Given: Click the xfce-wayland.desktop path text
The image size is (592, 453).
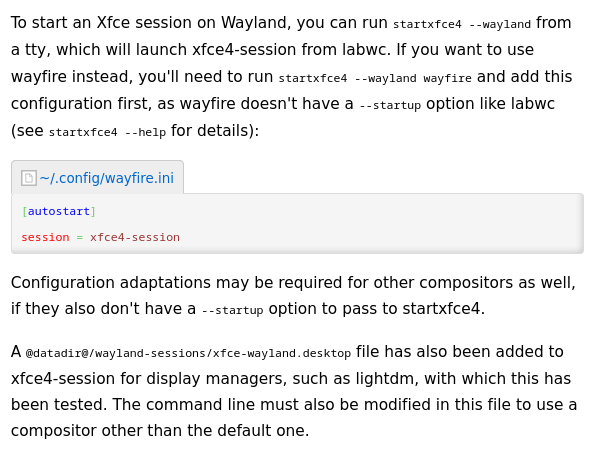Looking at the screenshot, I should pyautogui.click(x=188, y=353).
